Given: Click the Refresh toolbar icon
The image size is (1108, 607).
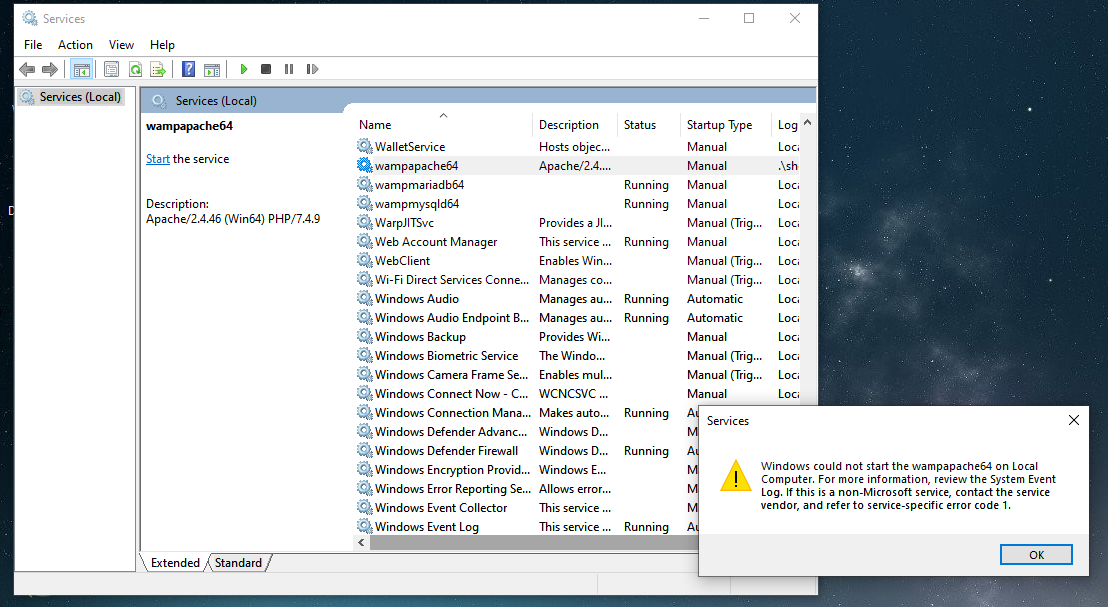Looking at the screenshot, I should click(135, 69).
